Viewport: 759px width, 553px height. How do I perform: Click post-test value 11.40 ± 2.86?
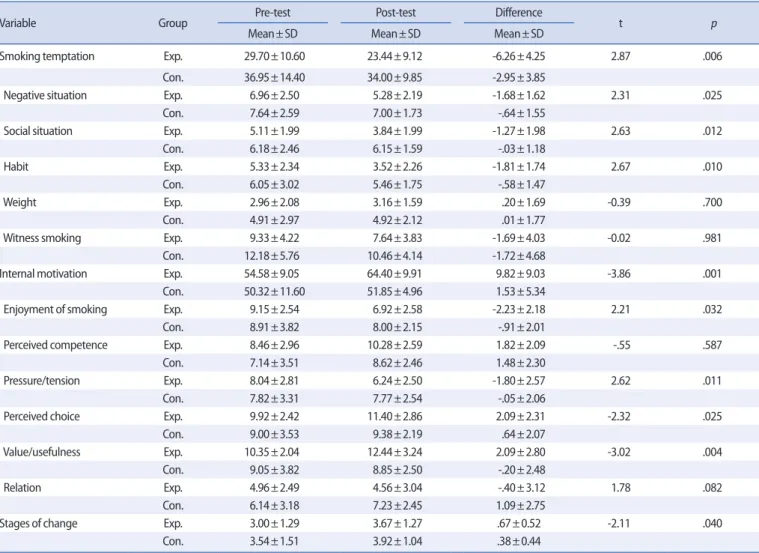pos(395,416)
